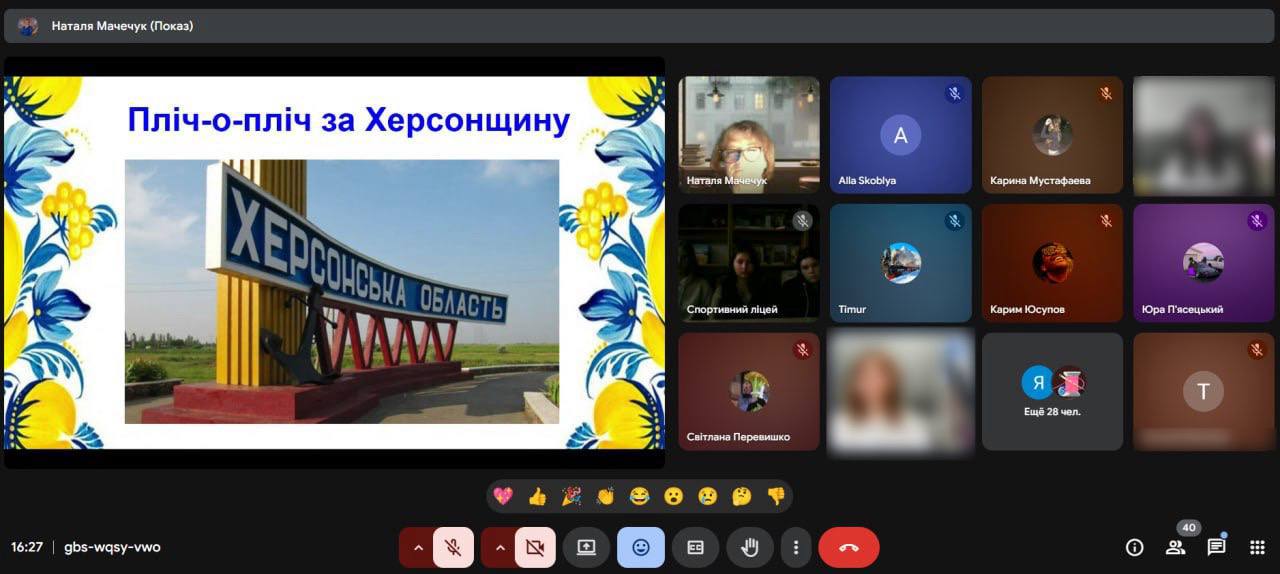Viewport: 1280px width, 574px height.
Task: Click the slide title Пліч-о-пліч за Херсонщину
Action: click(349, 120)
